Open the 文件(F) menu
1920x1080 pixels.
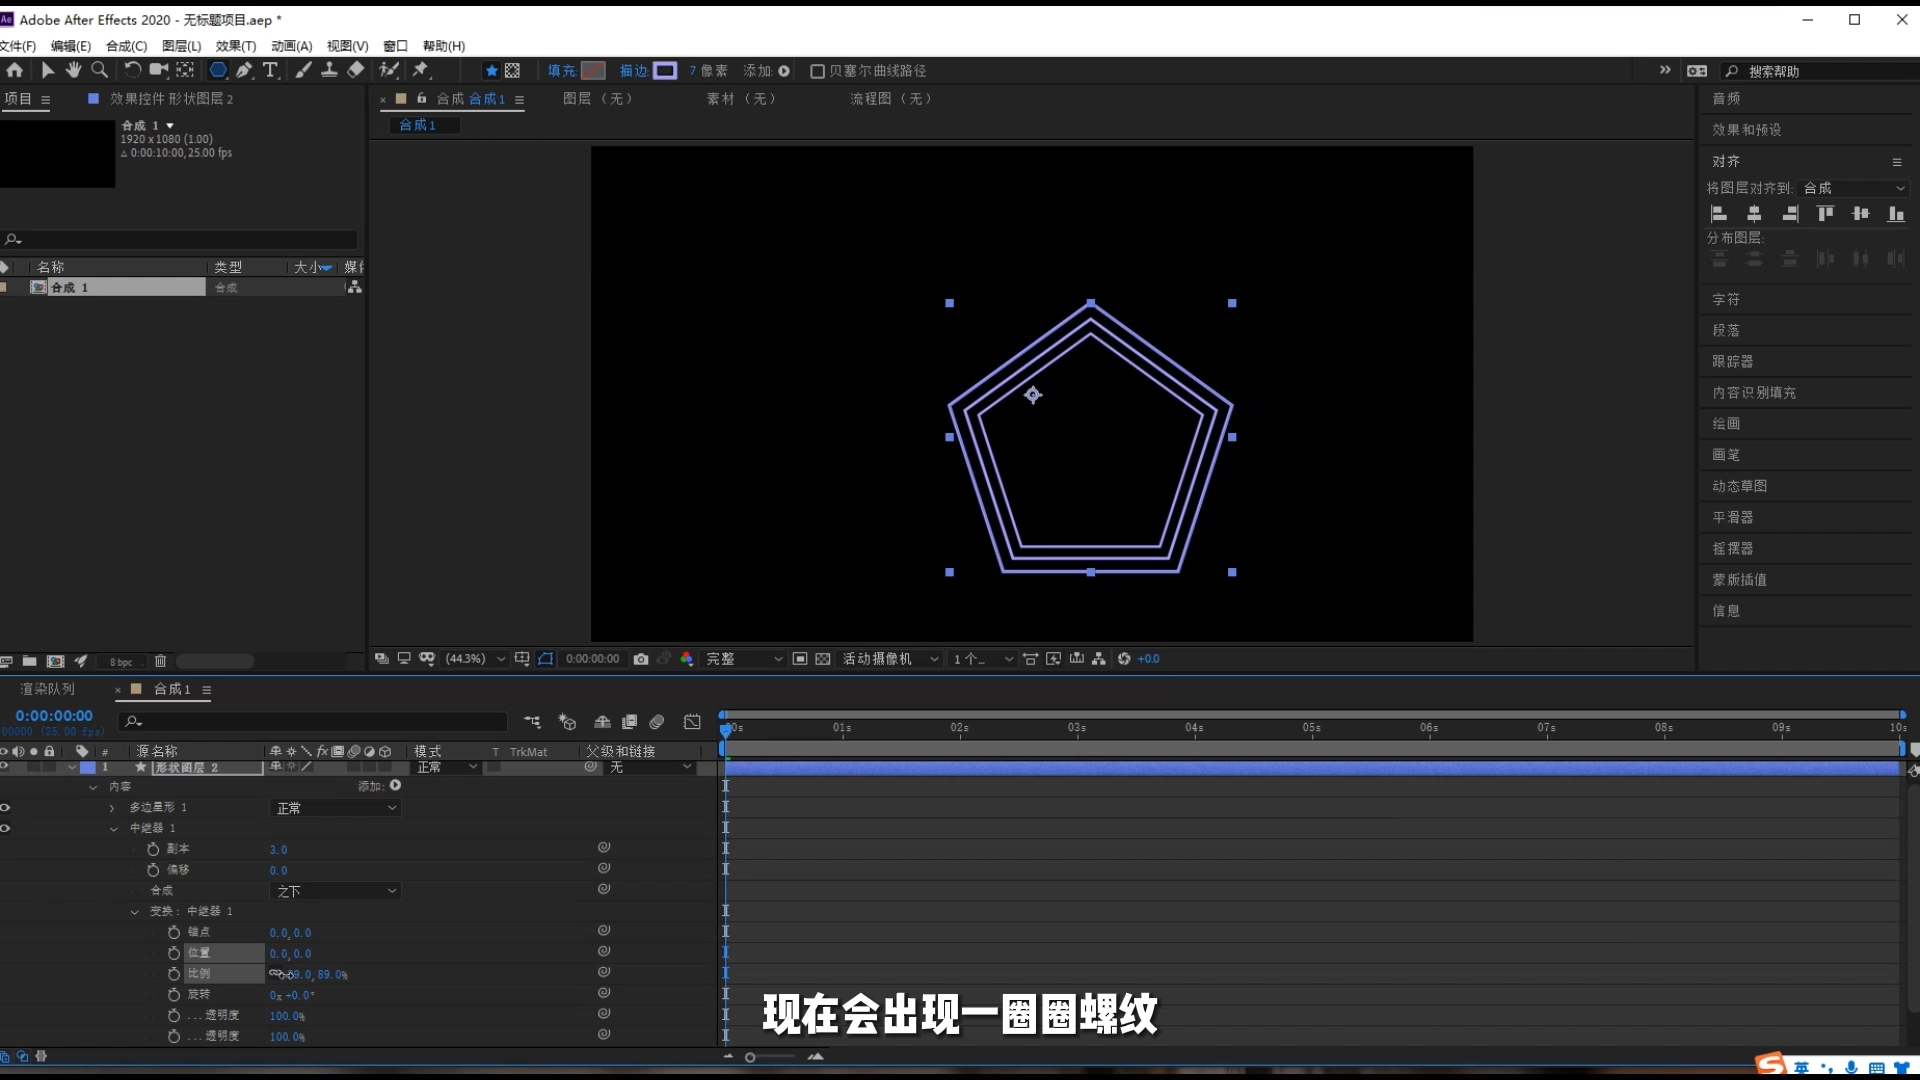click(18, 46)
